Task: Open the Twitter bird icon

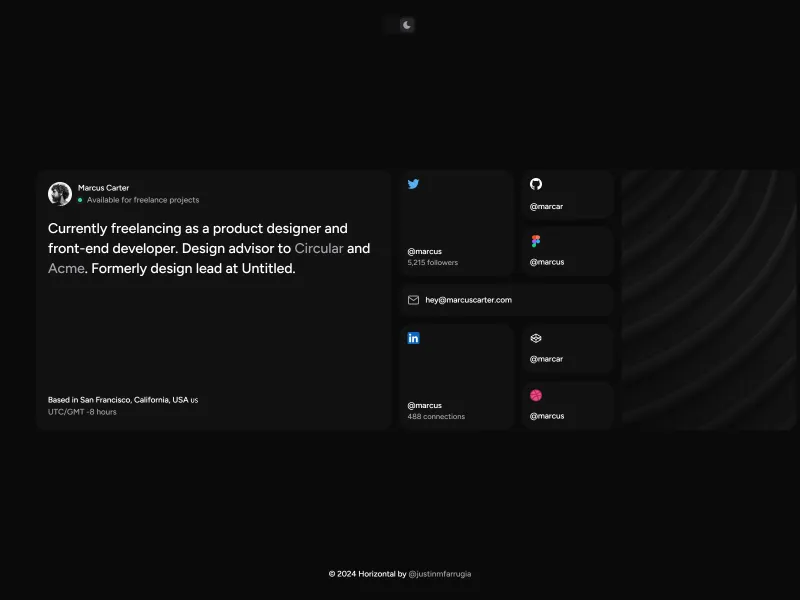Action: pos(413,184)
